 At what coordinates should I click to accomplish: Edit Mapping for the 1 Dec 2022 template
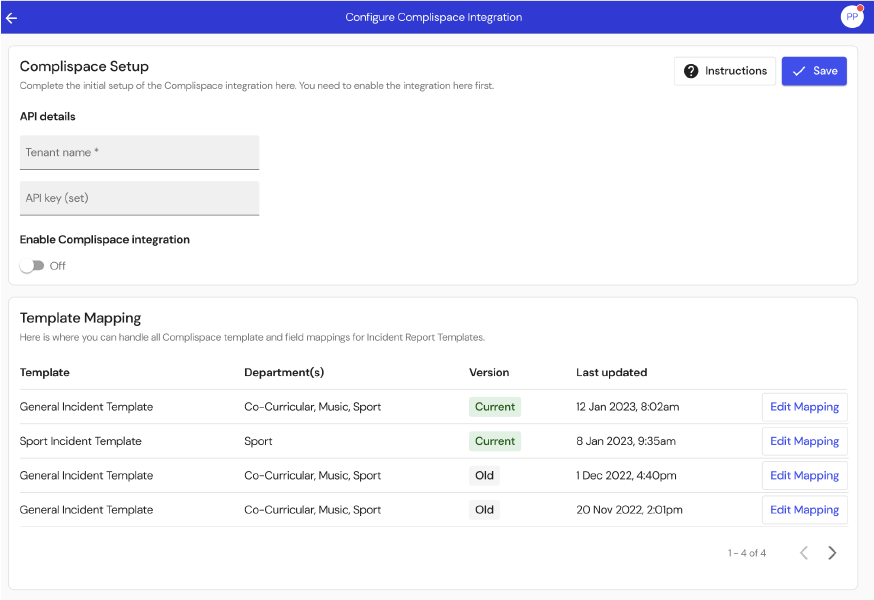coord(804,475)
